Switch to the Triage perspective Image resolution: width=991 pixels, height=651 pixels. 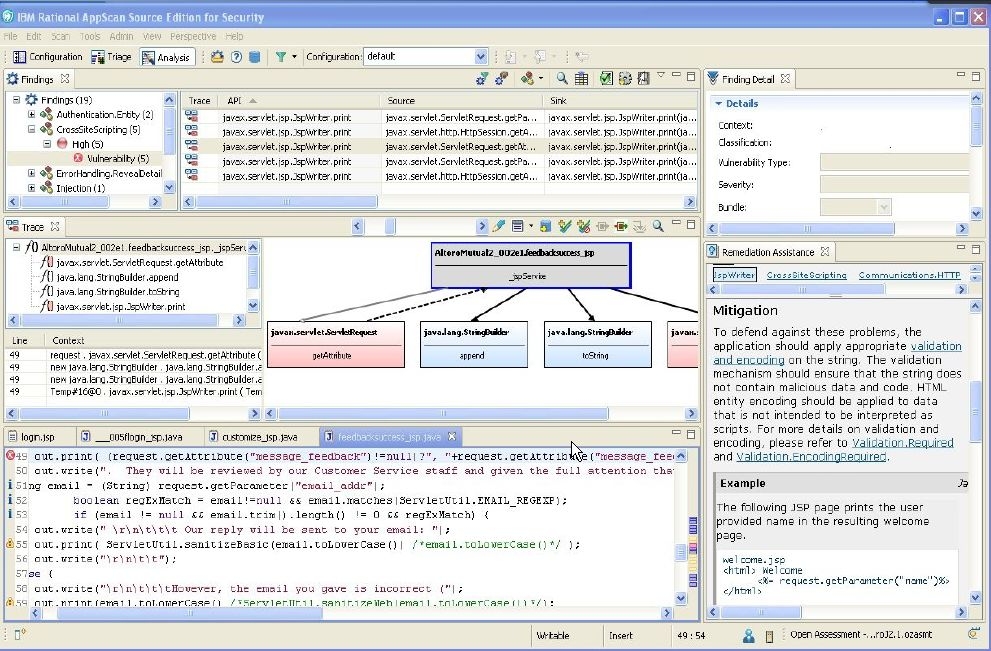tap(111, 57)
